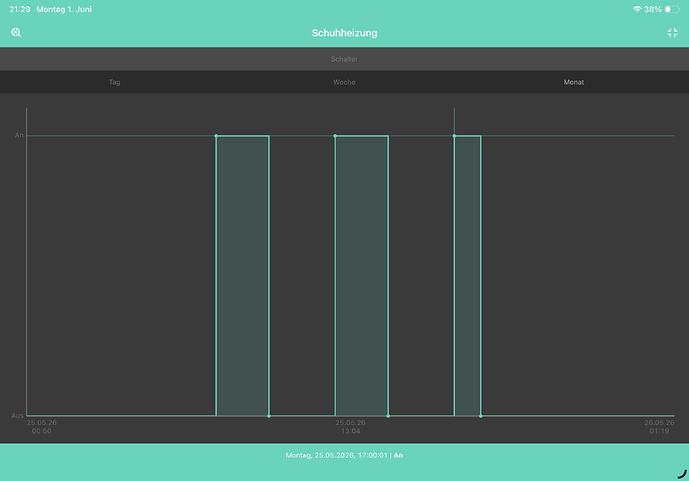
Task: Tap the 38% battery percentage
Action: click(x=653, y=9)
